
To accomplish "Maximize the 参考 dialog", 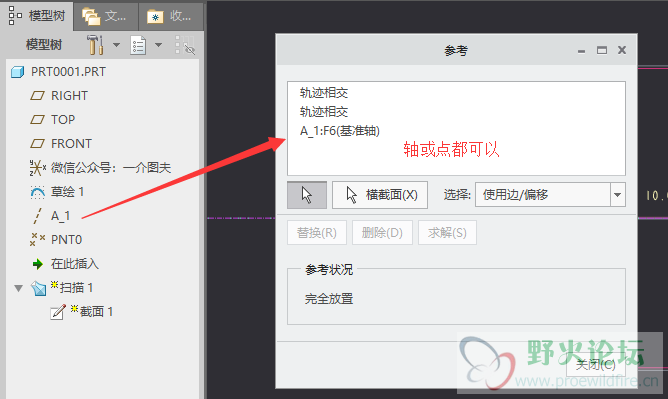I will point(602,50).
